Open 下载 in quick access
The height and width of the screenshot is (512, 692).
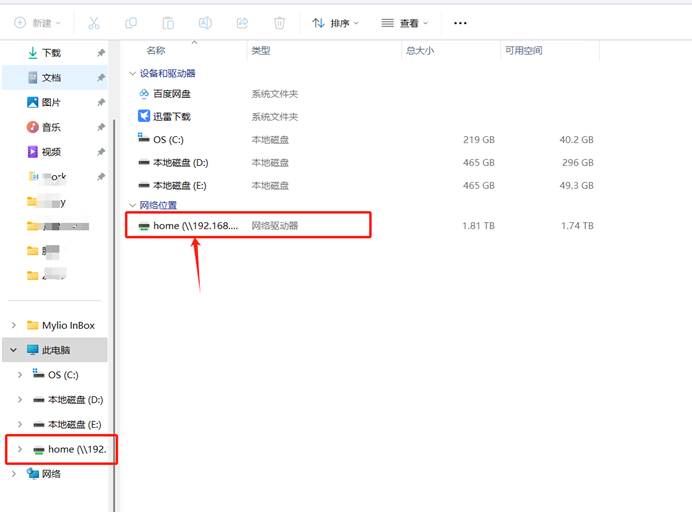(x=51, y=53)
